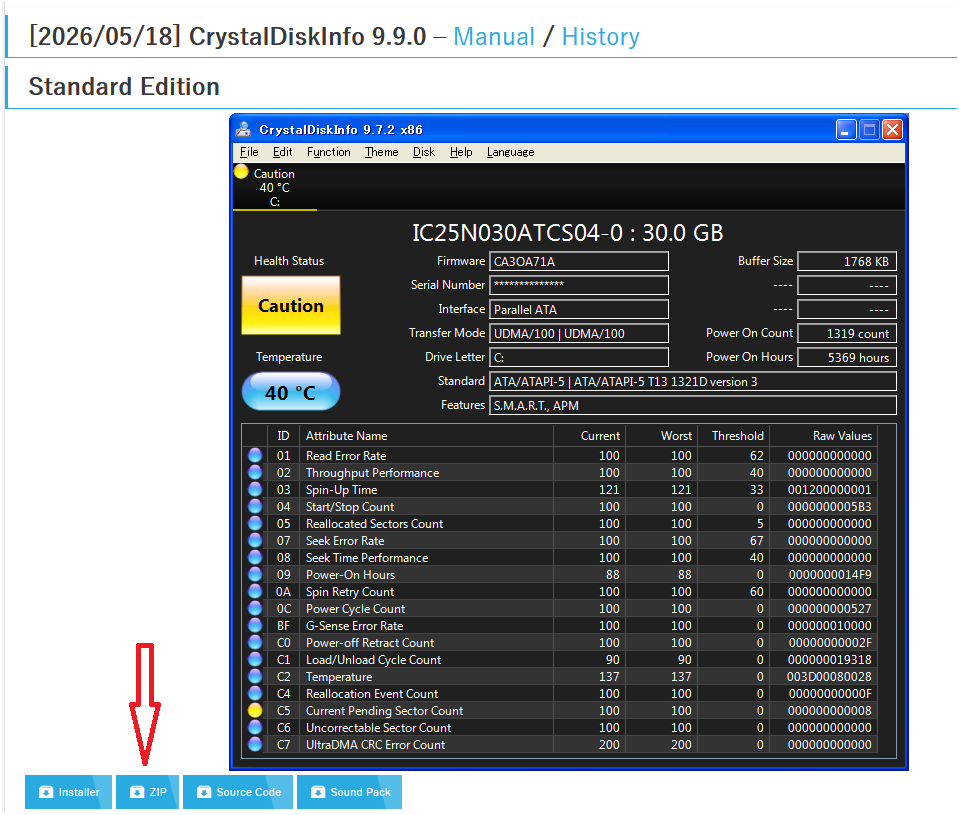Select the Spin-Up Time attribute name
The height and width of the screenshot is (815, 959).
click(341, 490)
